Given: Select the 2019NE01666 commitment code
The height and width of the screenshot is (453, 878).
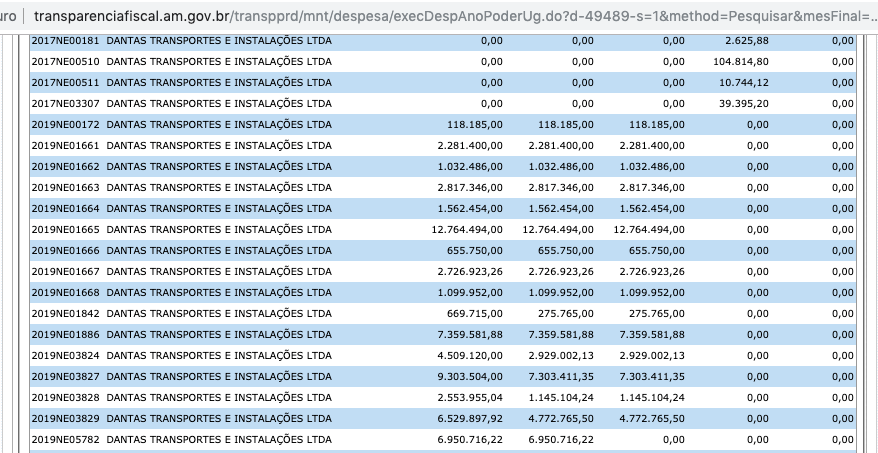Looking at the screenshot, I should 65,251.
